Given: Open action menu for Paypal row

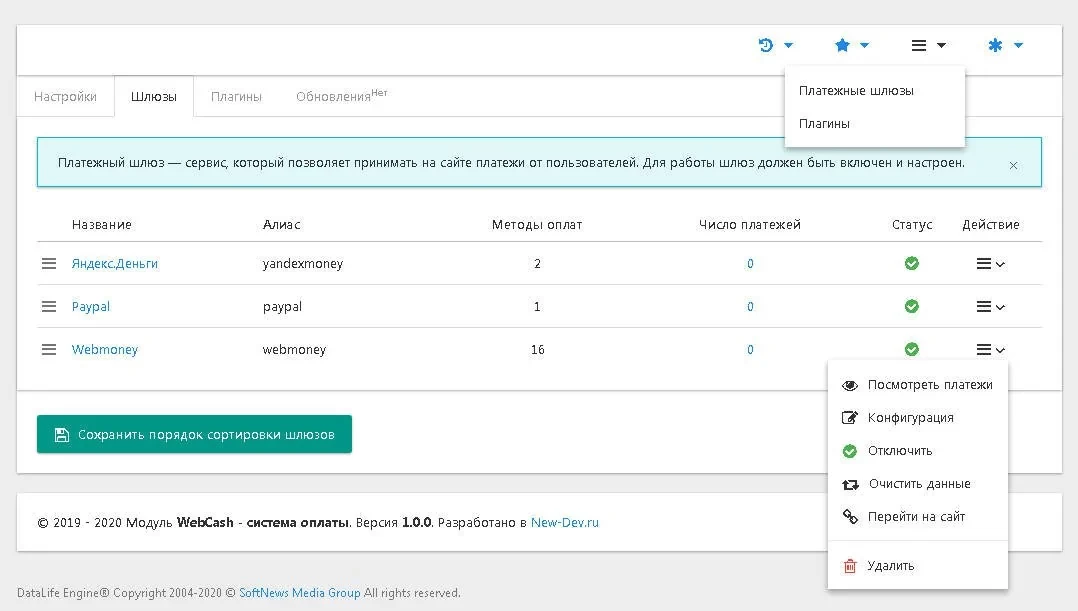Looking at the screenshot, I should tap(991, 307).
